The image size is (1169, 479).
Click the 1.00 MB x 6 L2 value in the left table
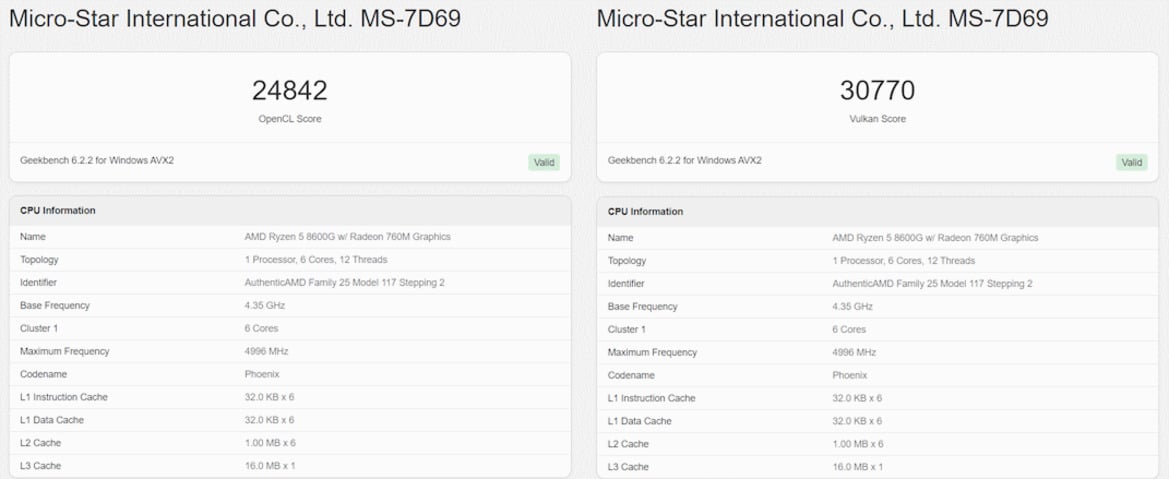(x=271, y=442)
